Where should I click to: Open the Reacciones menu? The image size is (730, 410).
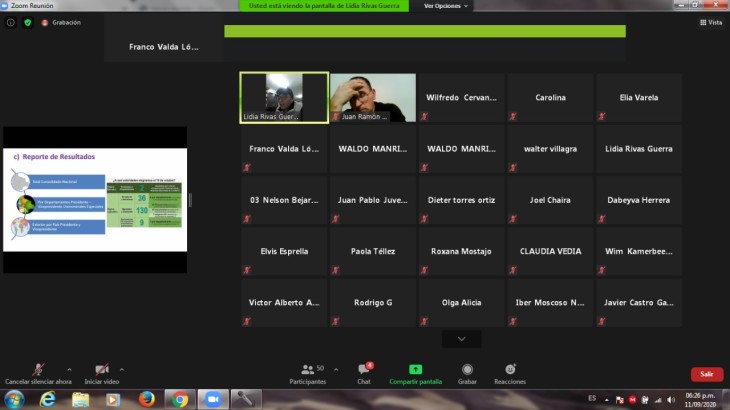pyautogui.click(x=510, y=371)
